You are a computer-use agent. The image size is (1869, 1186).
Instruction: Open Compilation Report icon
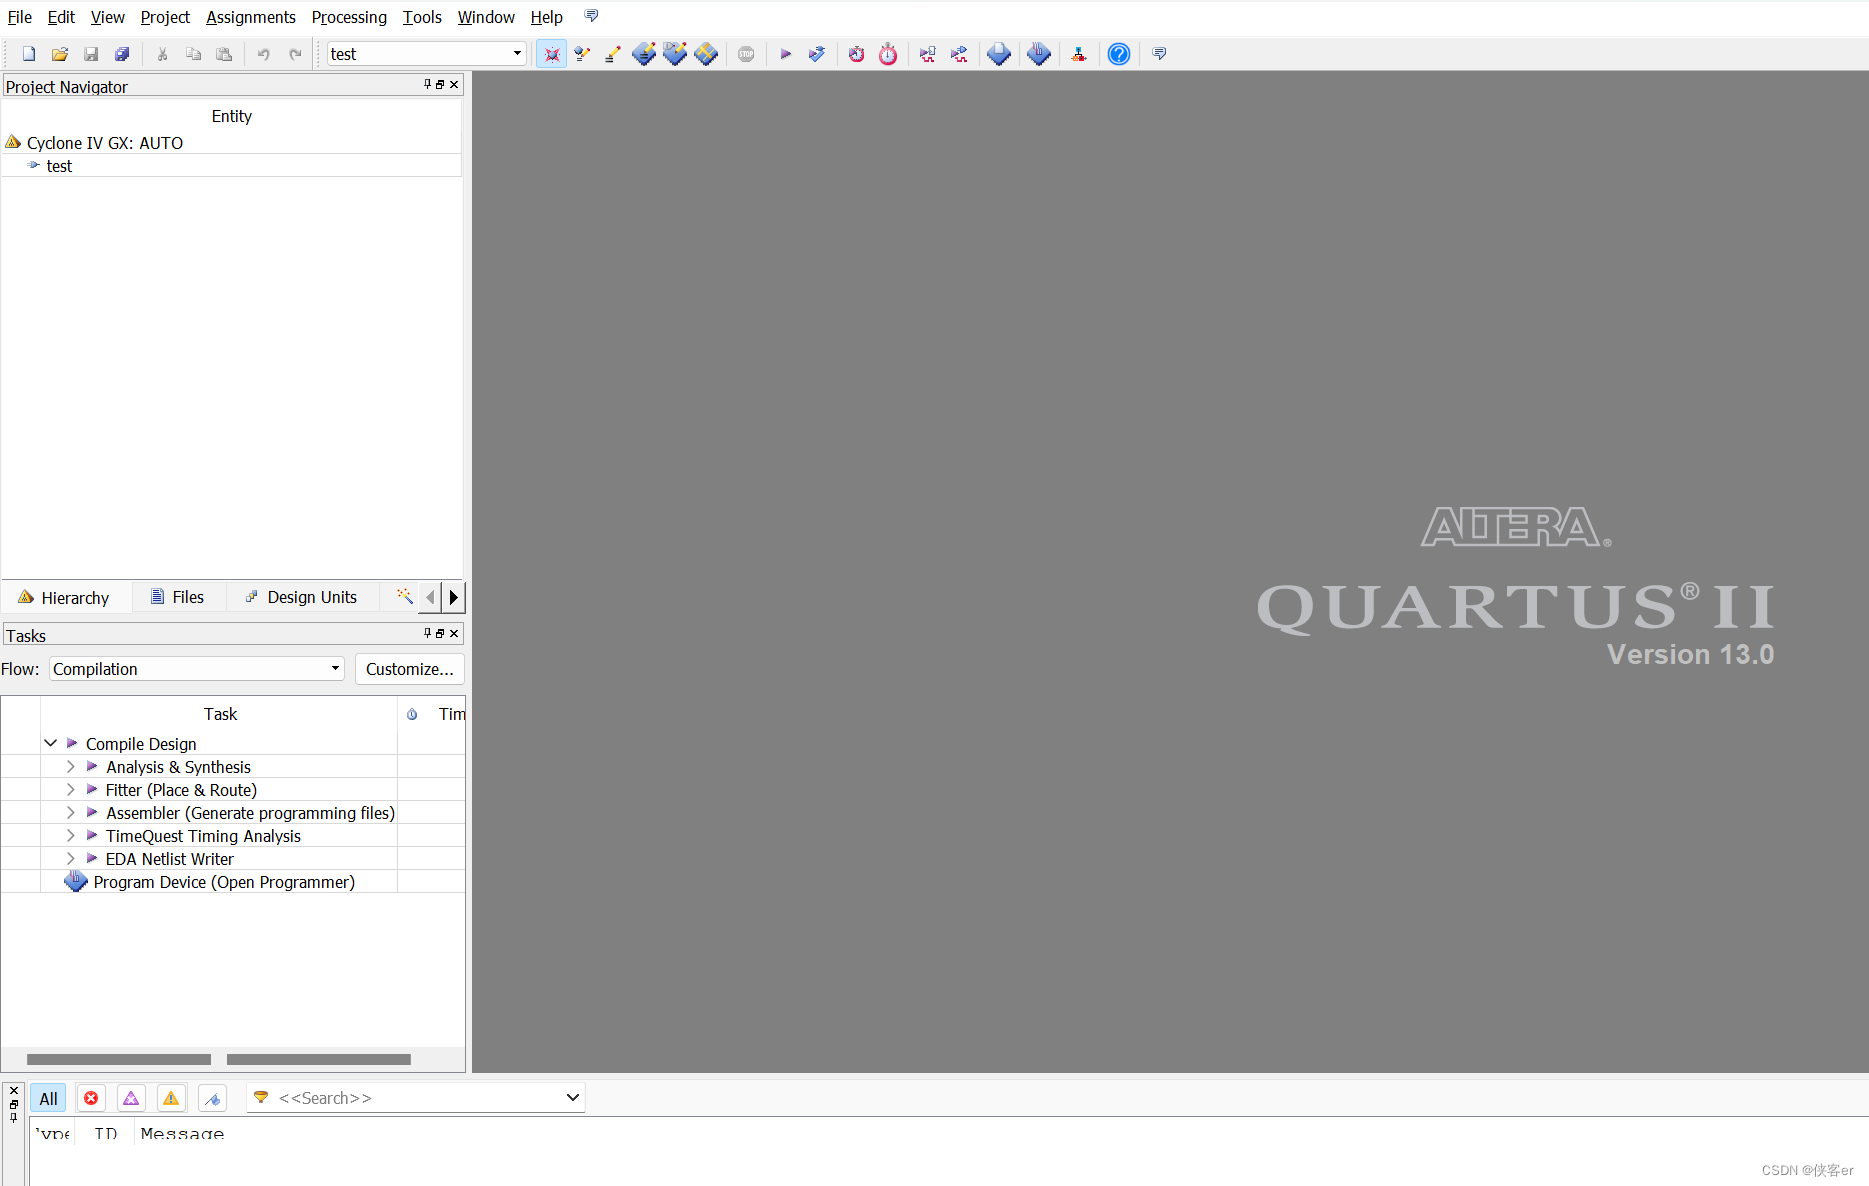coord(999,54)
